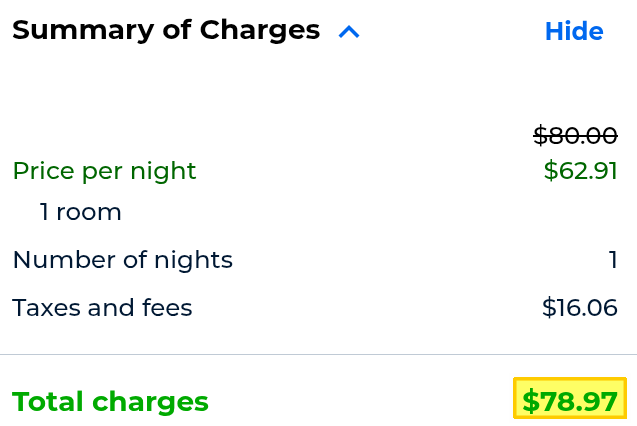This screenshot has width=637, height=426.
Task: Select the Taxes and fees label
Action: pyautogui.click(x=102, y=308)
